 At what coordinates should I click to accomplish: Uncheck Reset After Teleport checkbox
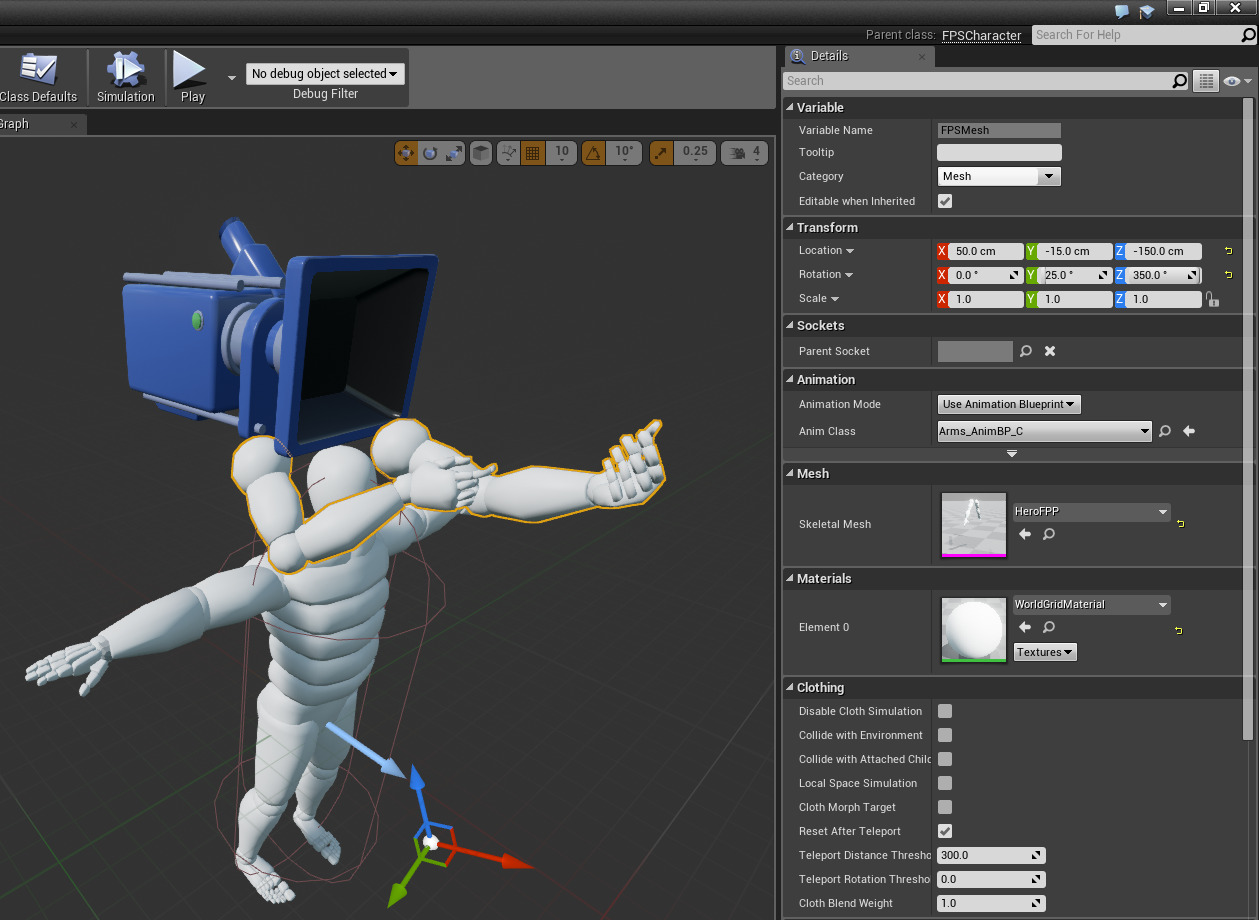(945, 831)
